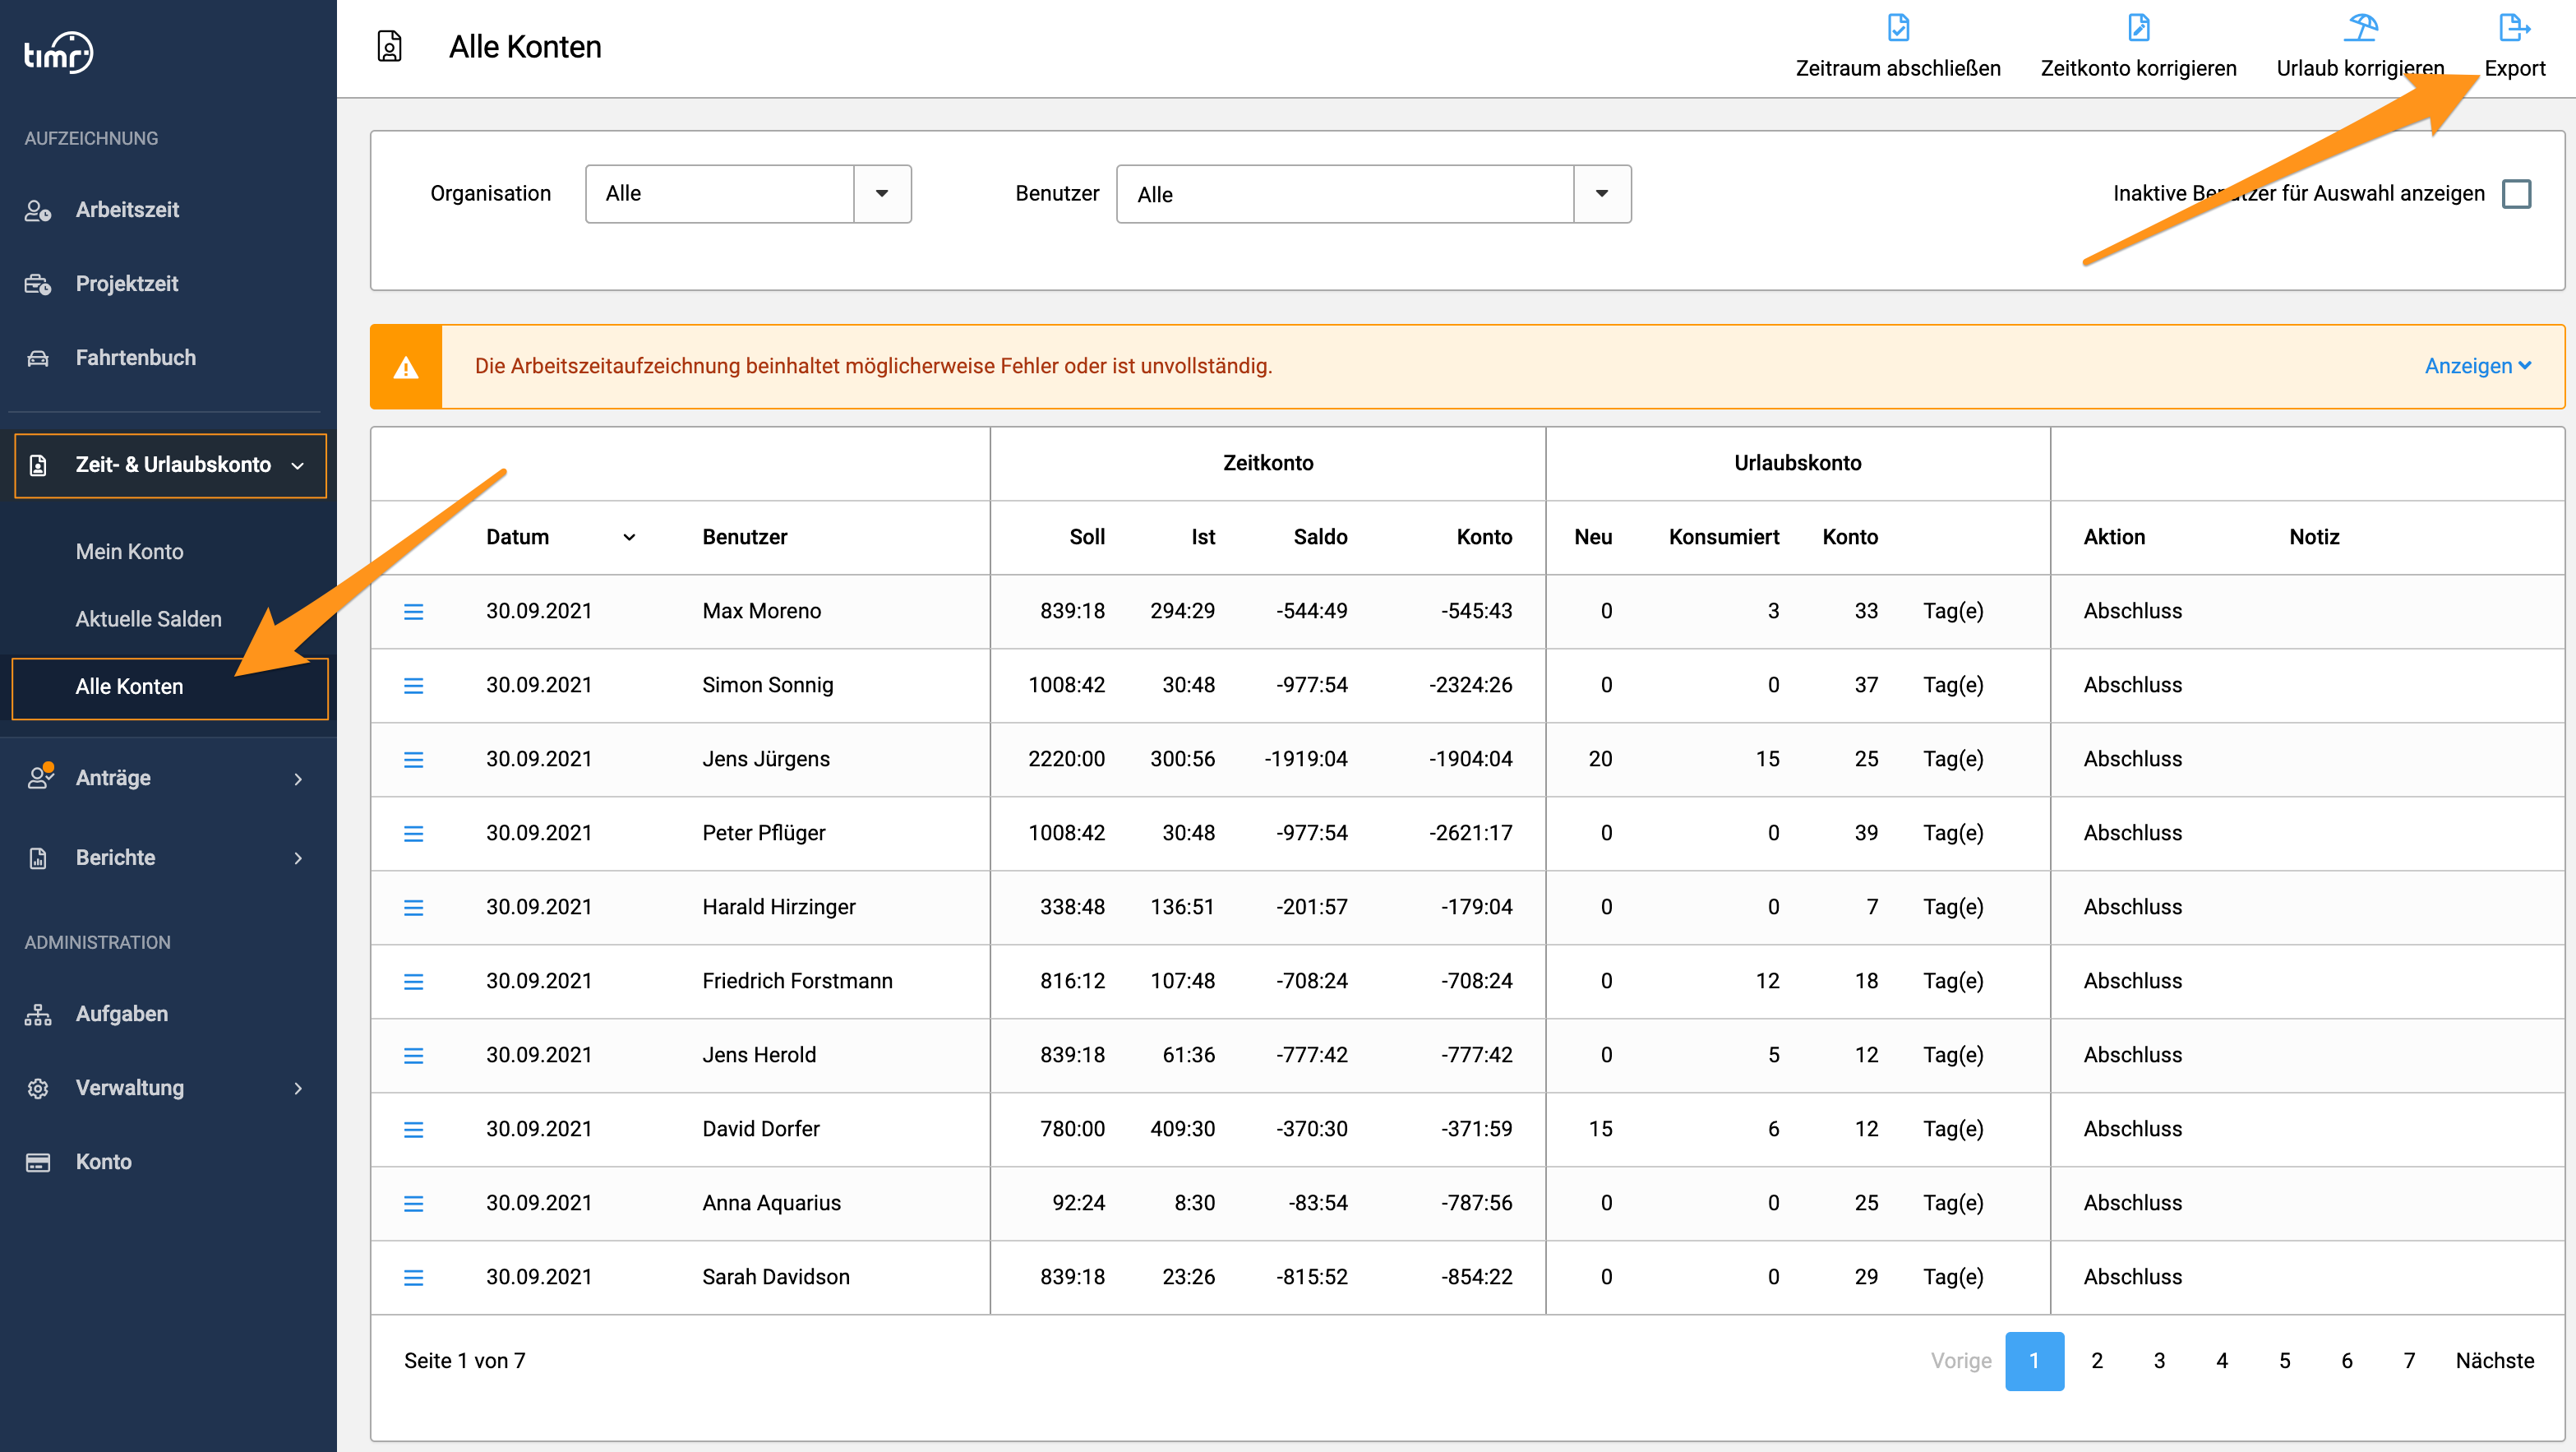
Task: Sort by Datum column arrow
Action: pos(629,537)
